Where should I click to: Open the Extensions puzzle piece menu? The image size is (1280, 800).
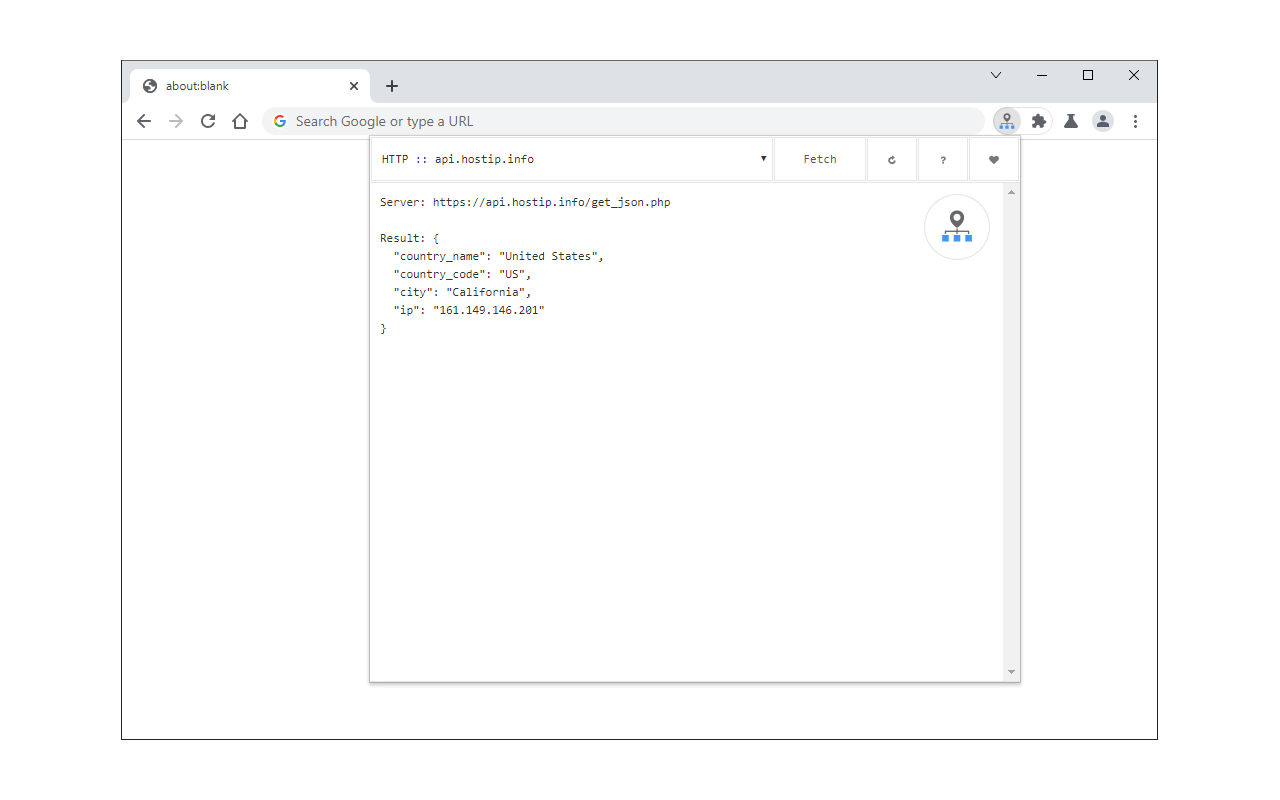1039,121
